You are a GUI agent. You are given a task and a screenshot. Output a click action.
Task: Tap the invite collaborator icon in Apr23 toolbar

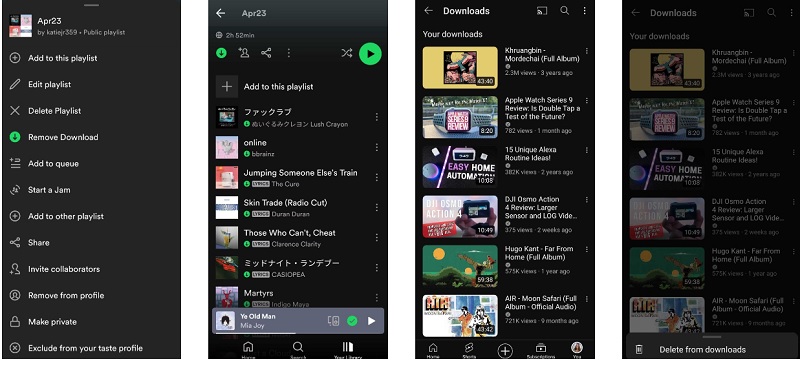click(244, 53)
